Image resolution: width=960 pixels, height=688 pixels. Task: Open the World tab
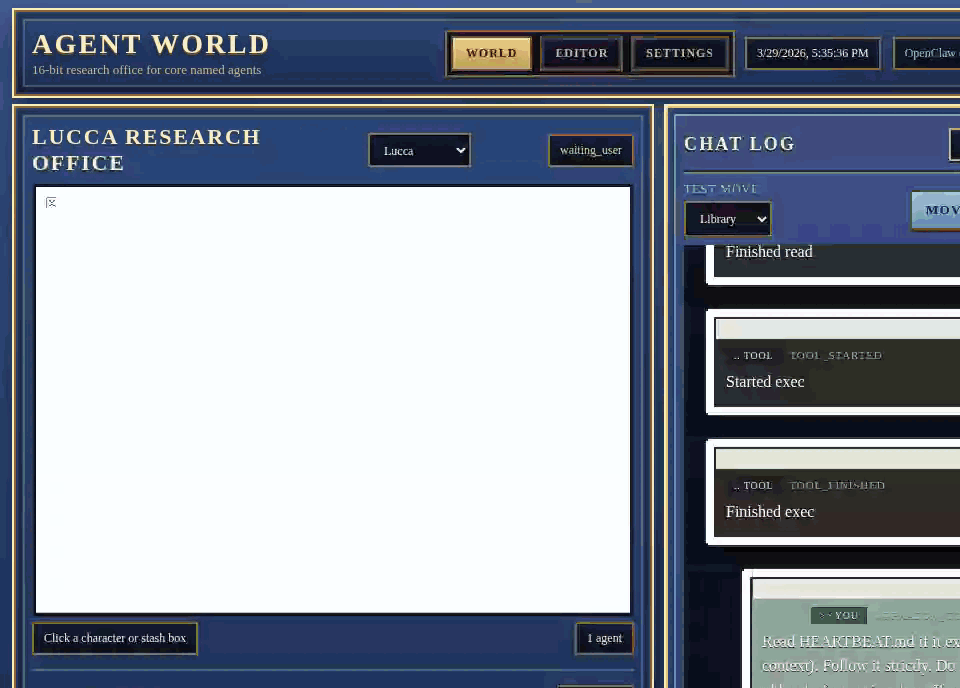click(491, 54)
